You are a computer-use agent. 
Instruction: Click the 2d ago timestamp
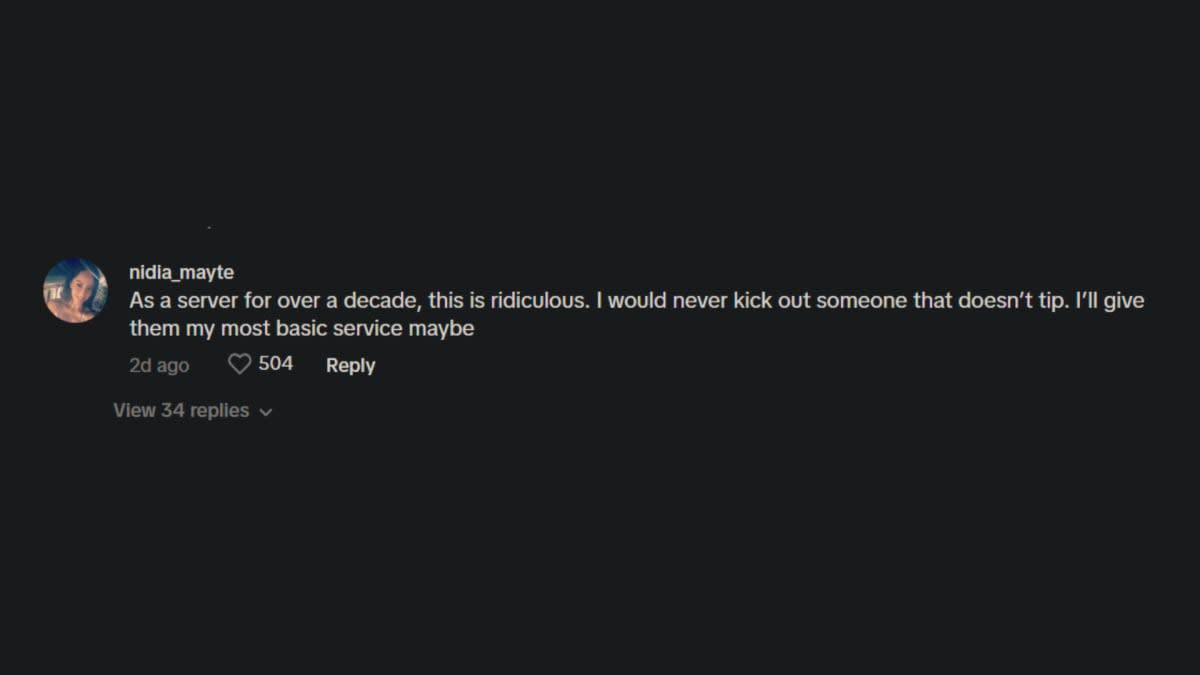(x=159, y=366)
